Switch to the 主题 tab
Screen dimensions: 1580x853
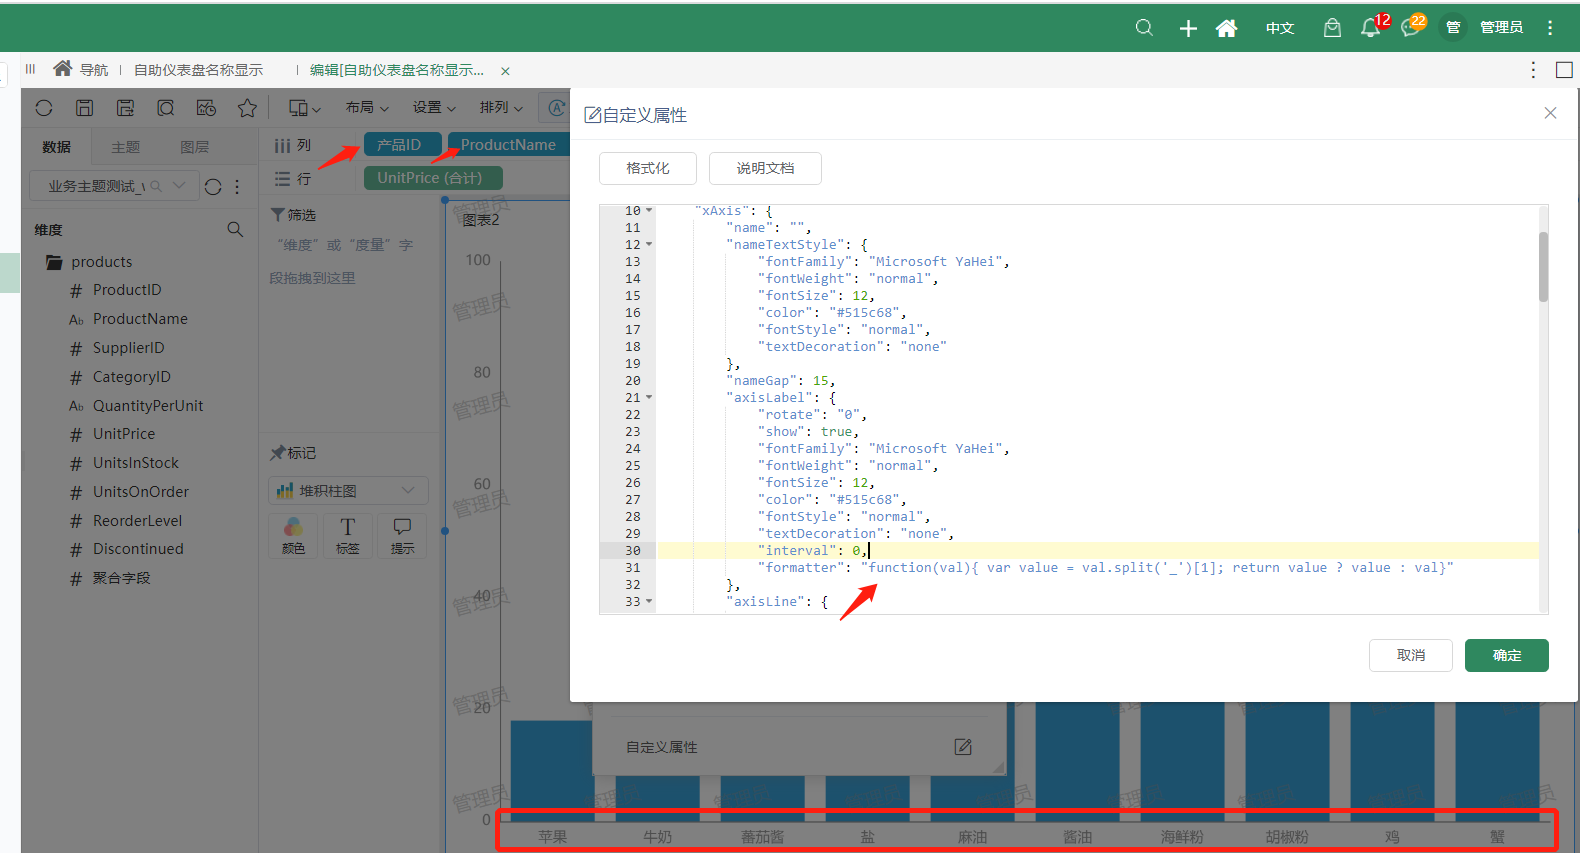click(x=125, y=147)
